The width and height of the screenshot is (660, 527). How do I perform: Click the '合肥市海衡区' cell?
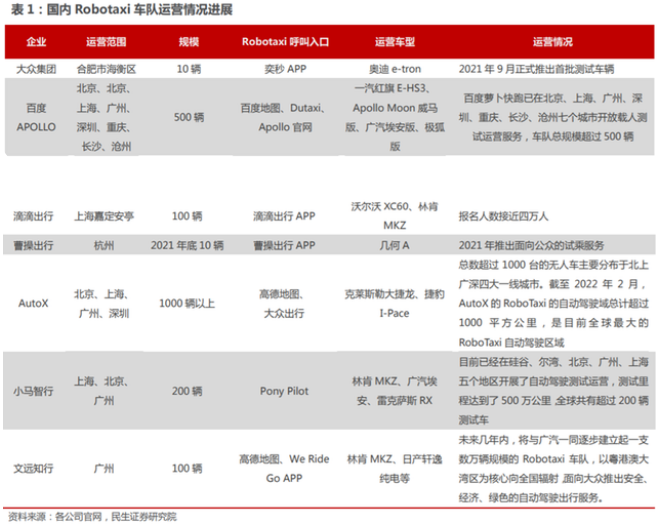(106, 69)
